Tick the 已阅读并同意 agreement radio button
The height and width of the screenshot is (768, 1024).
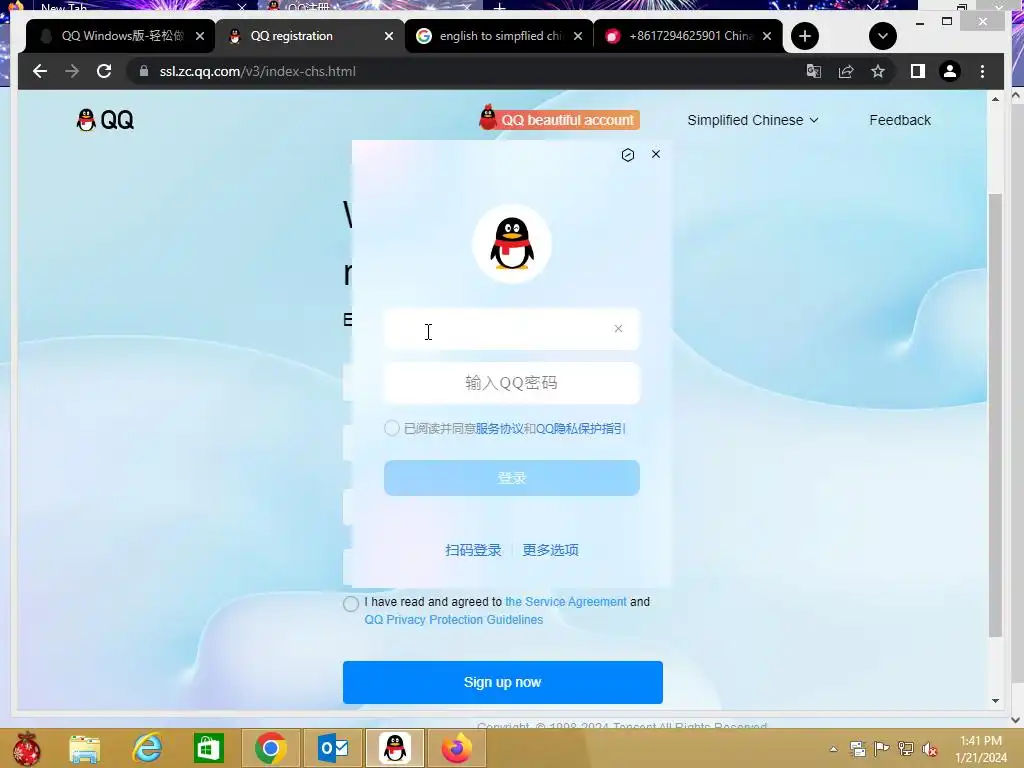pos(392,428)
